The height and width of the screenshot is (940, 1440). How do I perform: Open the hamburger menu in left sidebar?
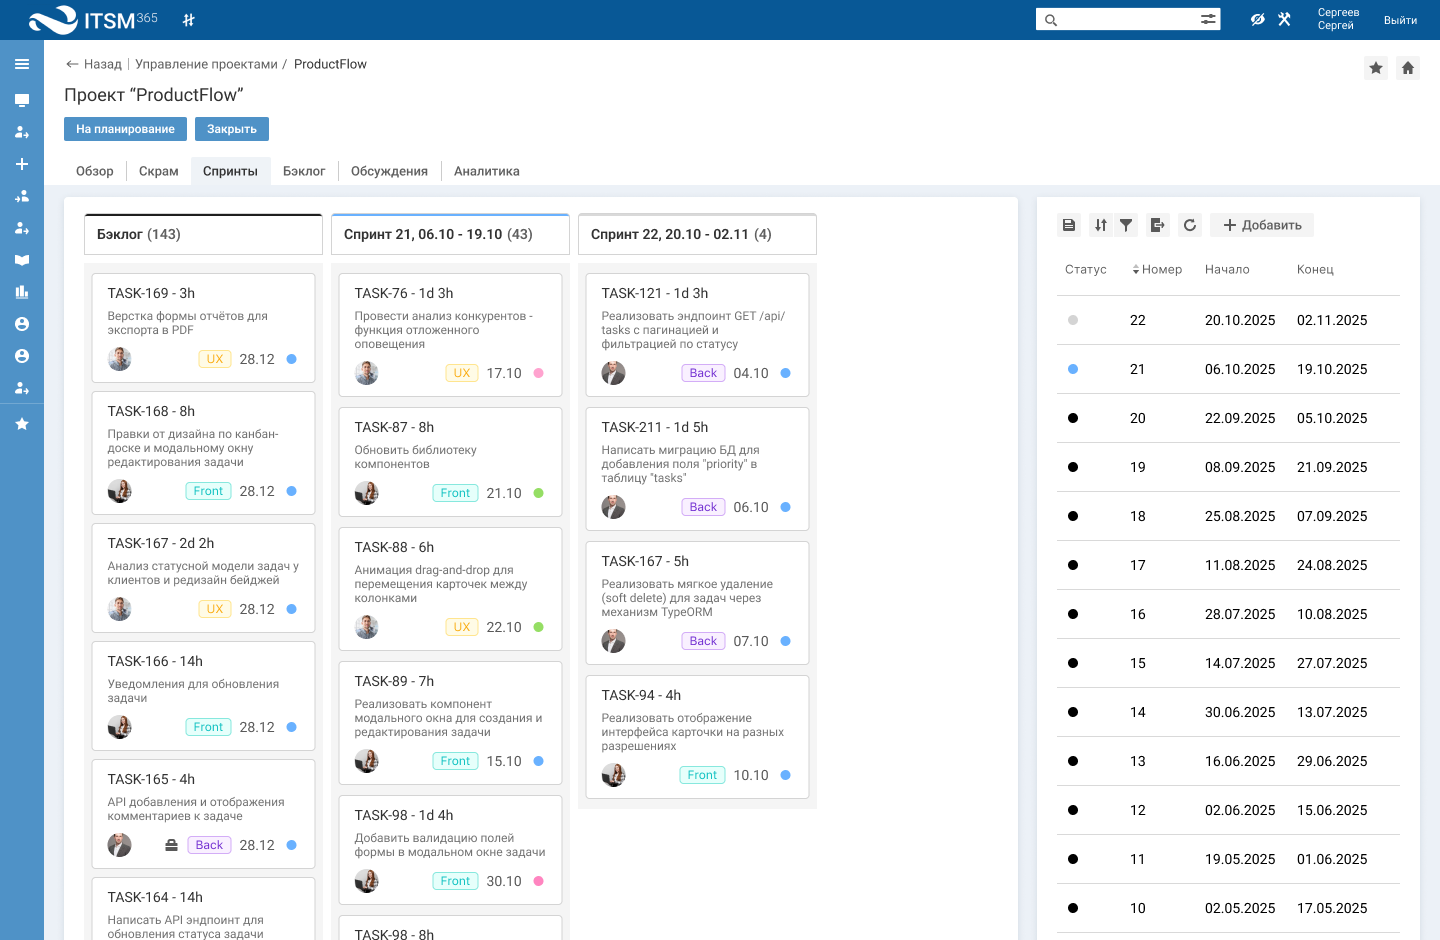tap(22, 64)
